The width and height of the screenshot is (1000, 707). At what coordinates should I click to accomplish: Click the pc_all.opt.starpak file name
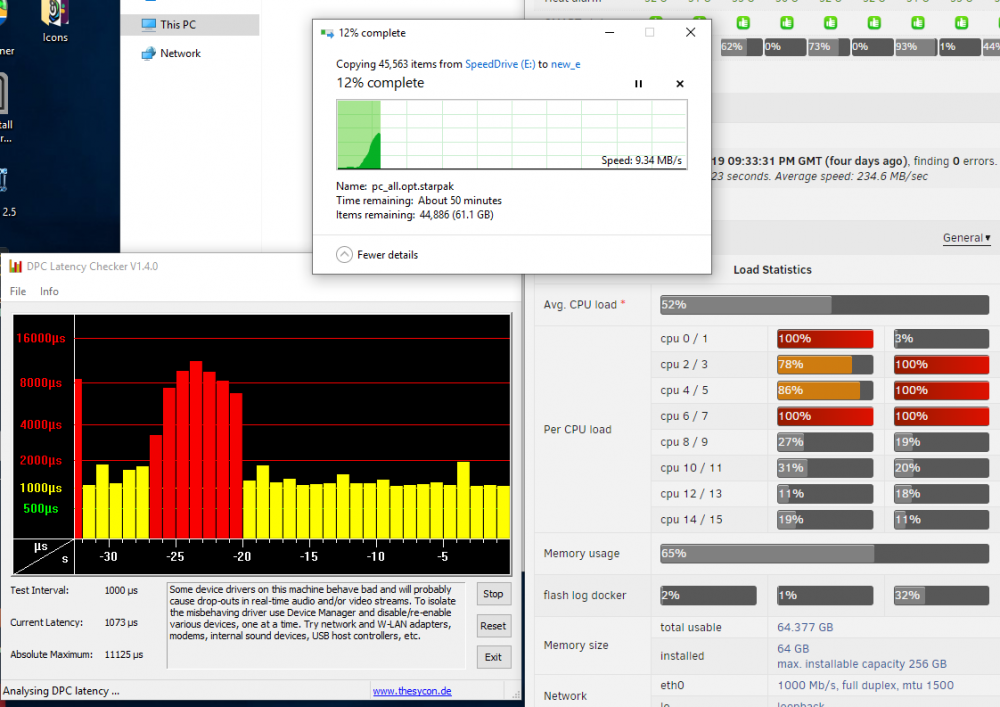tap(413, 186)
